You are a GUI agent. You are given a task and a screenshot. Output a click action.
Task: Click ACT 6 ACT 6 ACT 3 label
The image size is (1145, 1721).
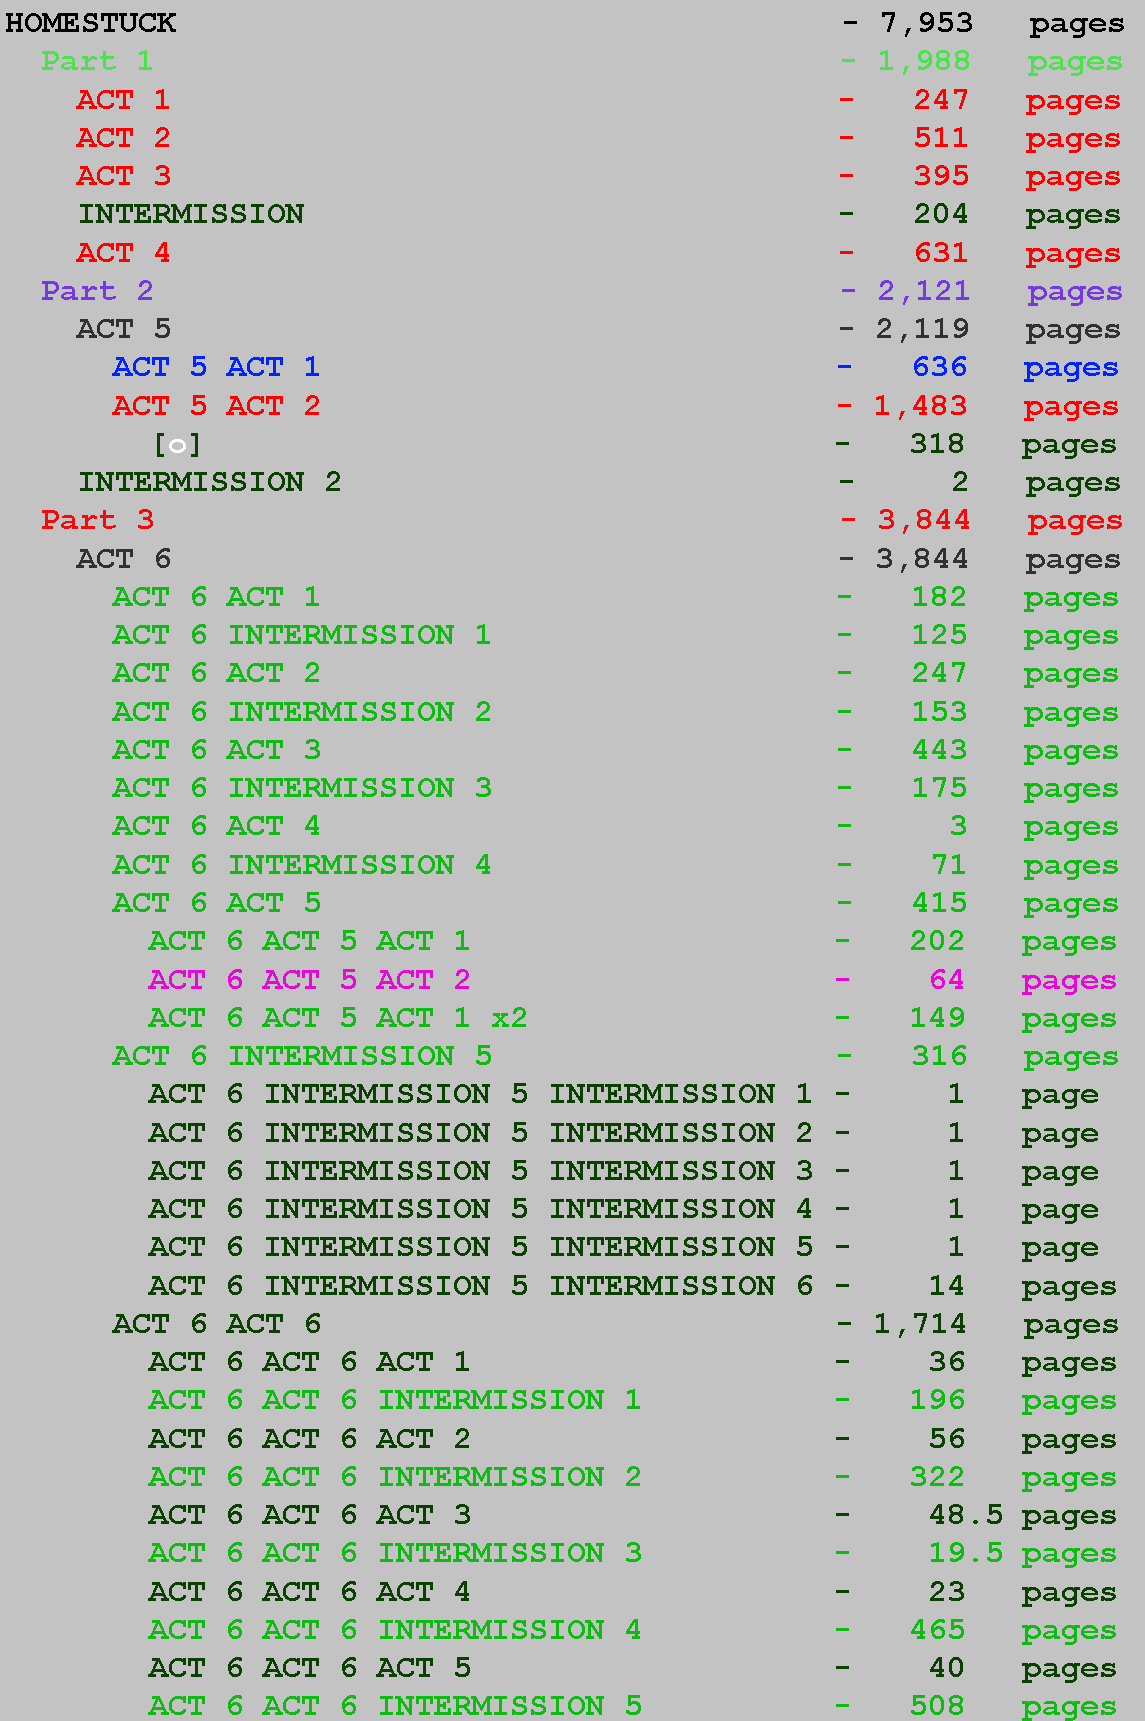tap(309, 1515)
